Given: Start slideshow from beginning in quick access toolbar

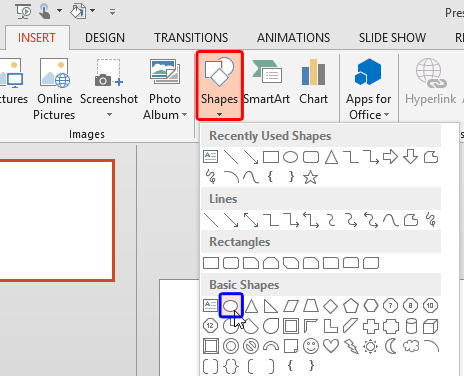Looking at the screenshot, I should point(23,11).
